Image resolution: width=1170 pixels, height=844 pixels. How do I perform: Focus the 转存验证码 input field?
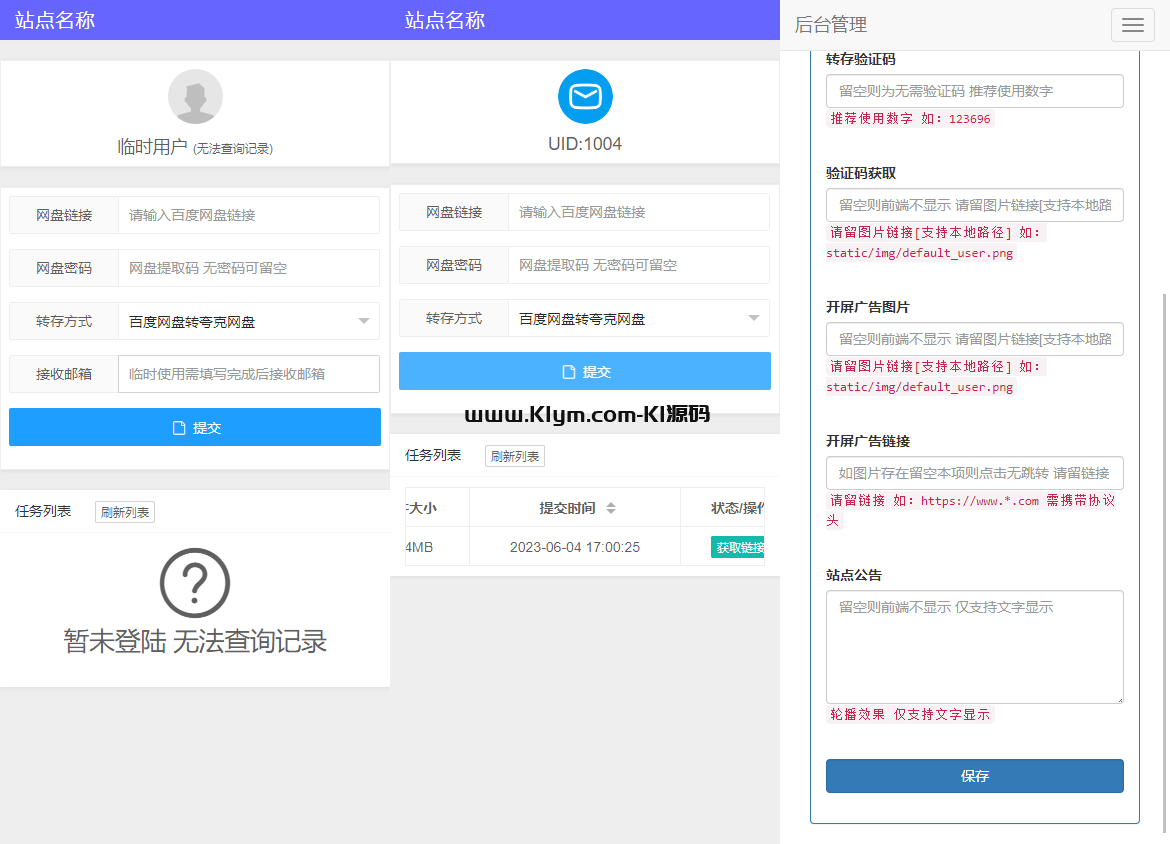point(974,91)
